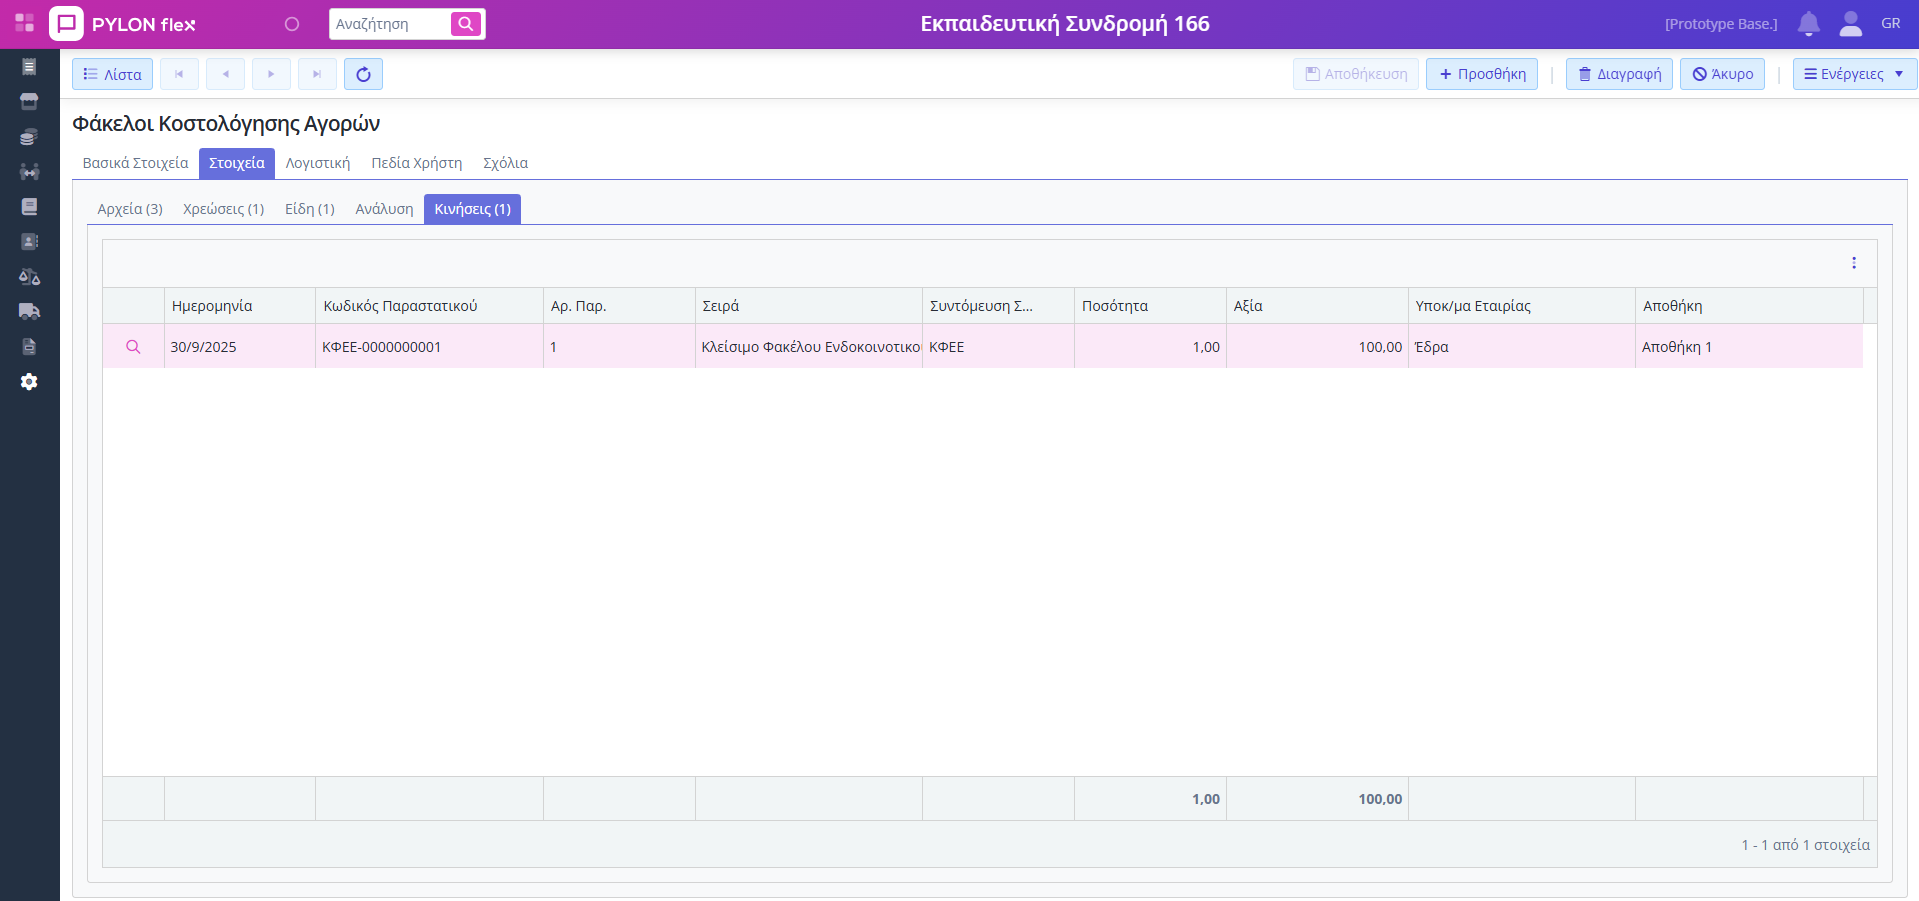
Task: Click the Λίστα list view button
Action: click(112, 74)
